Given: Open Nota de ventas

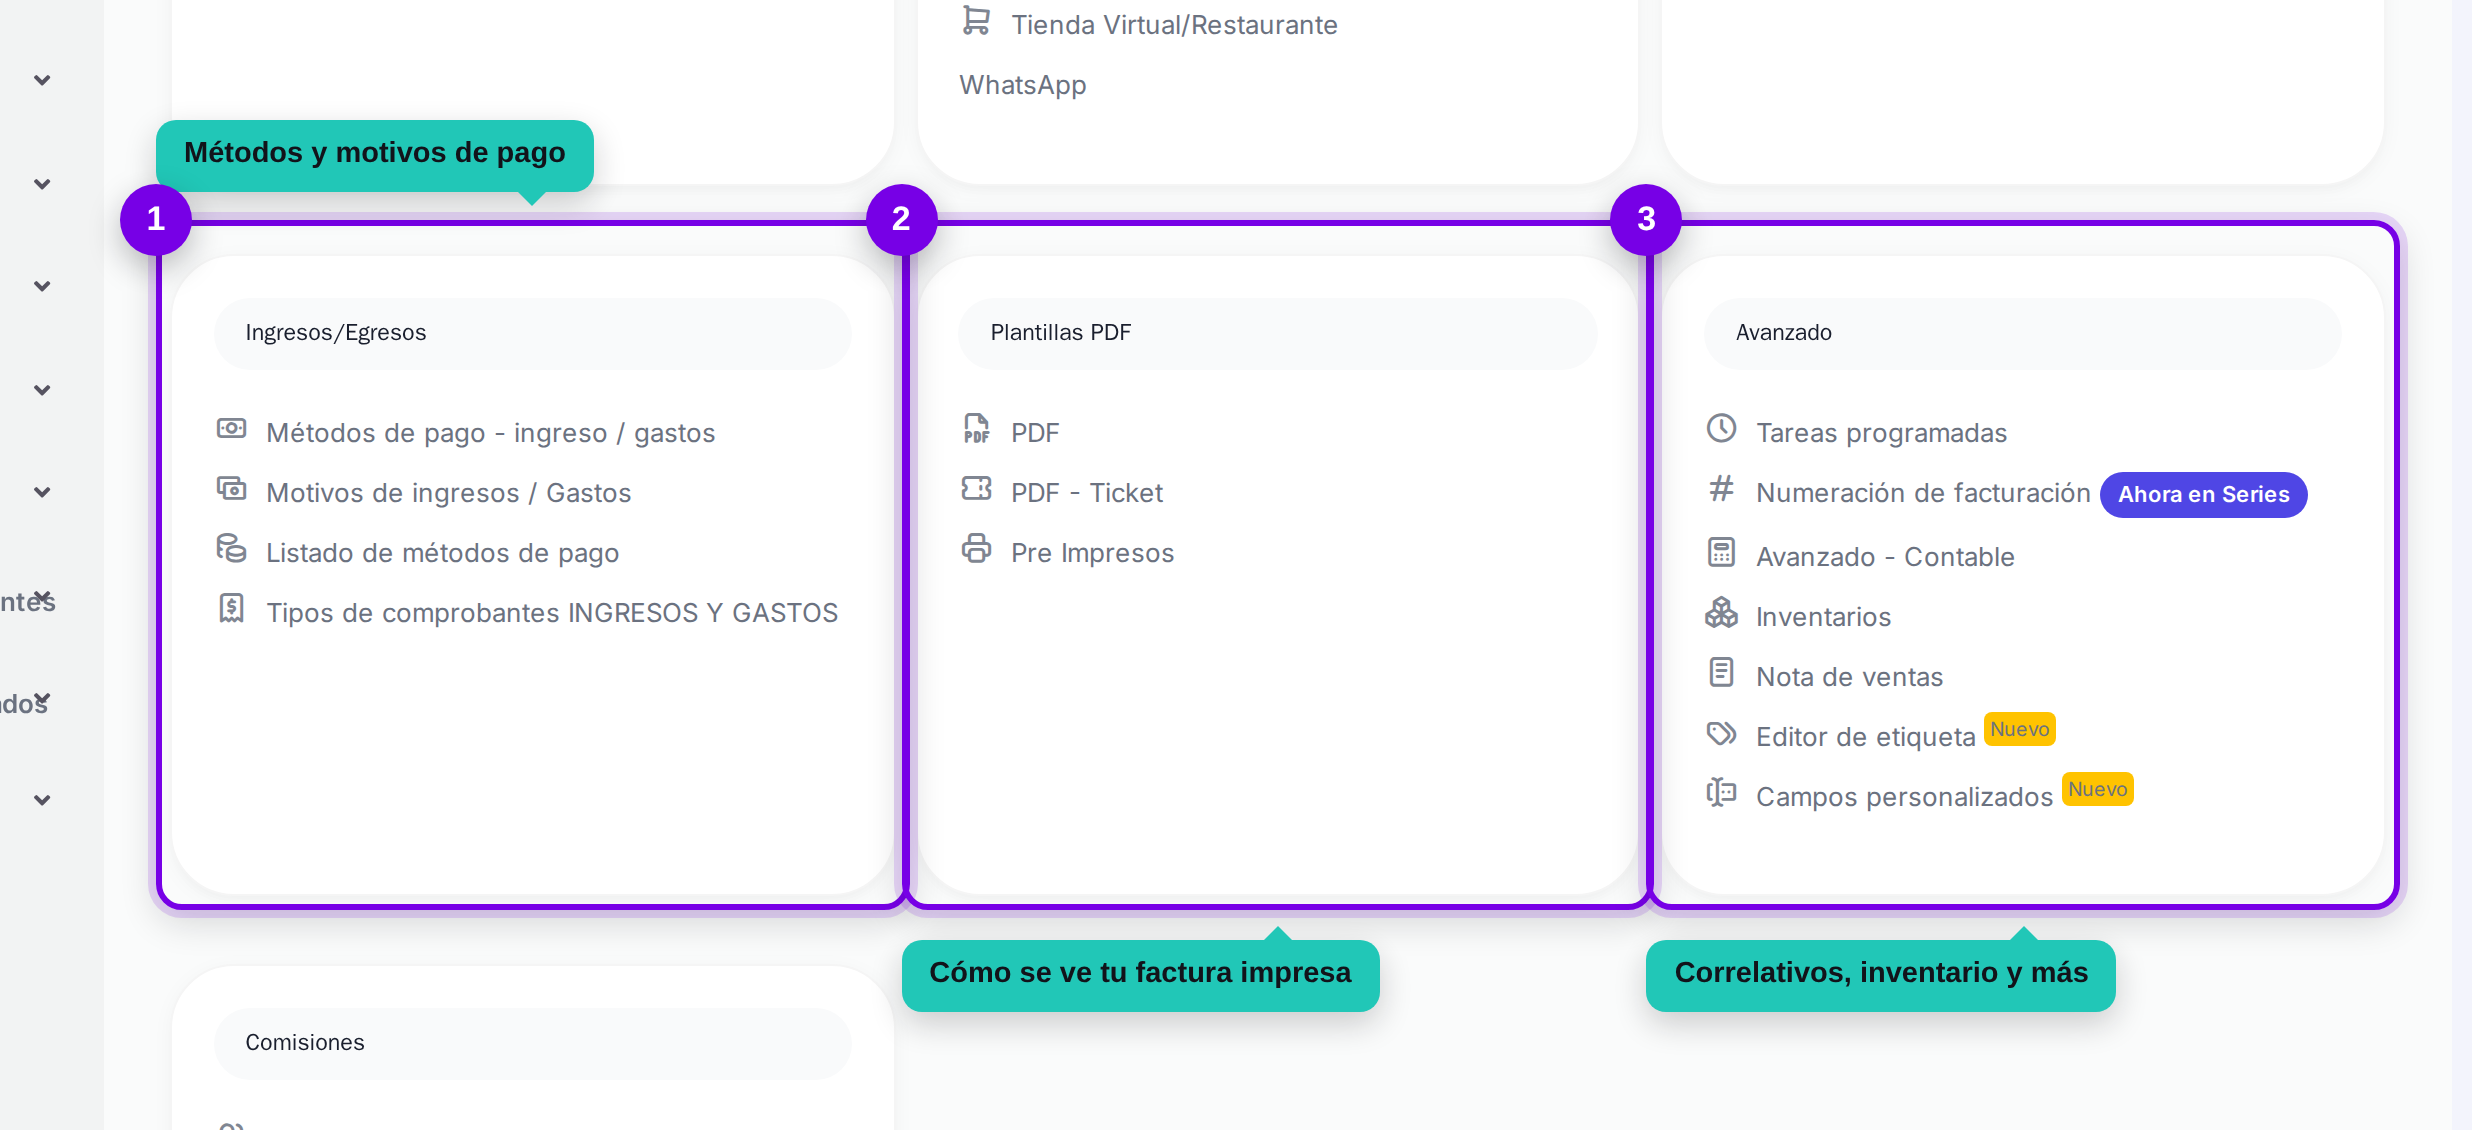Looking at the screenshot, I should pyautogui.click(x=1849, y=677).
